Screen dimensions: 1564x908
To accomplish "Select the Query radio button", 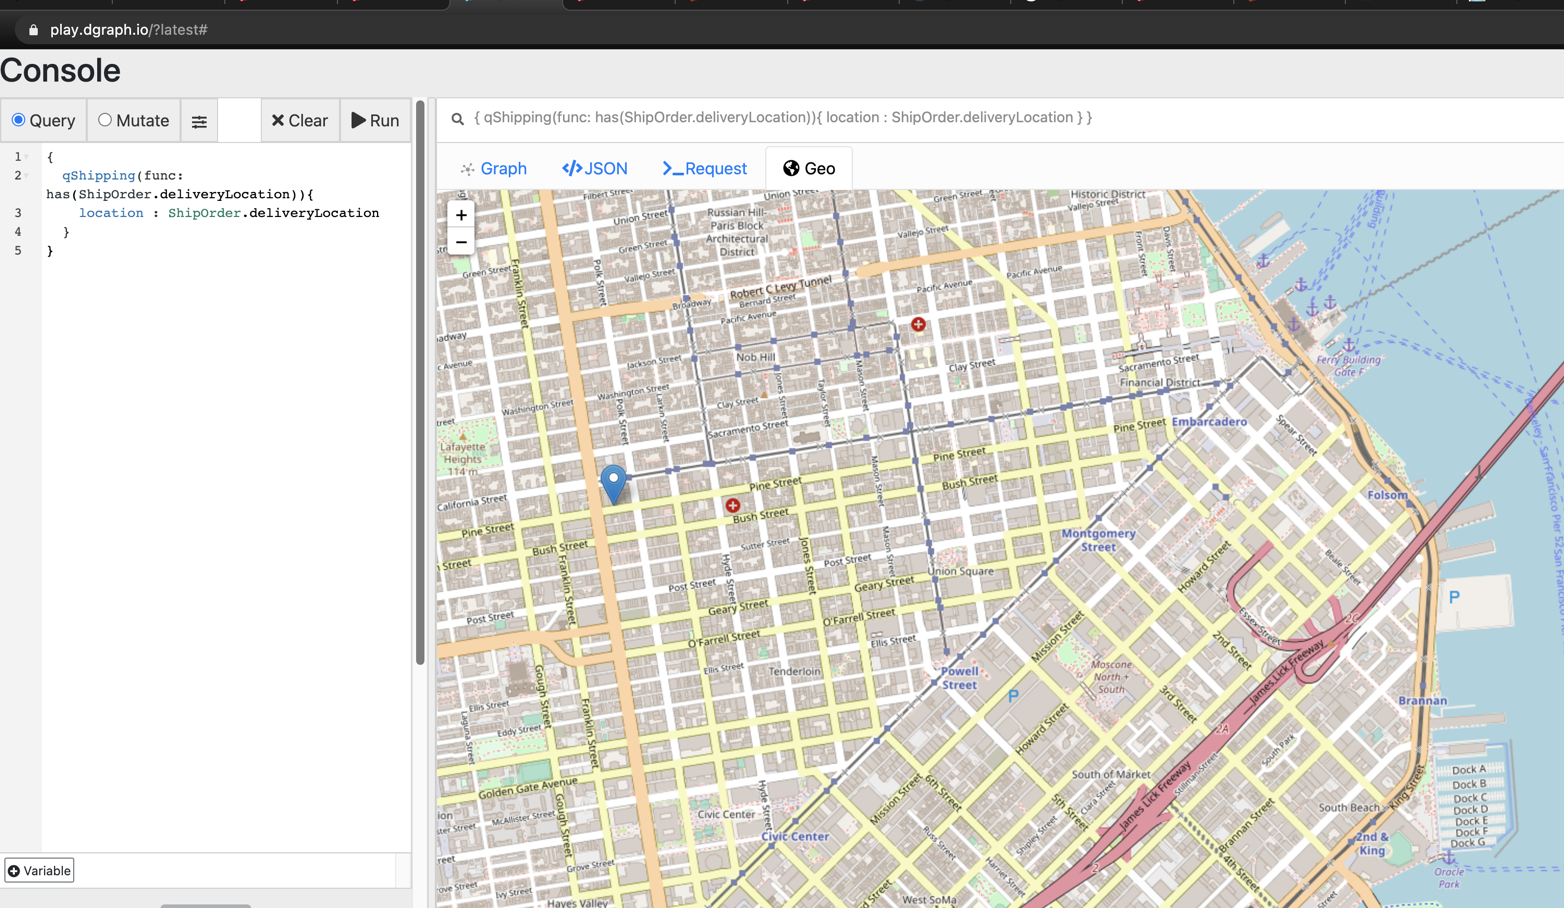I will 18,120.
